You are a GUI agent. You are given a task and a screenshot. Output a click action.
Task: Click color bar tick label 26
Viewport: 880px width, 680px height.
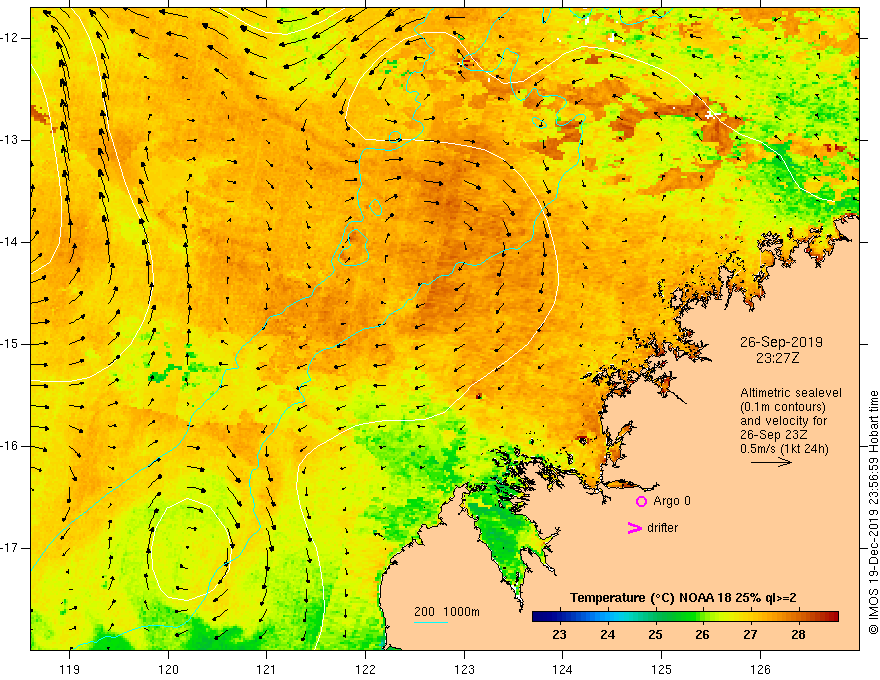(x=702, y=635)
